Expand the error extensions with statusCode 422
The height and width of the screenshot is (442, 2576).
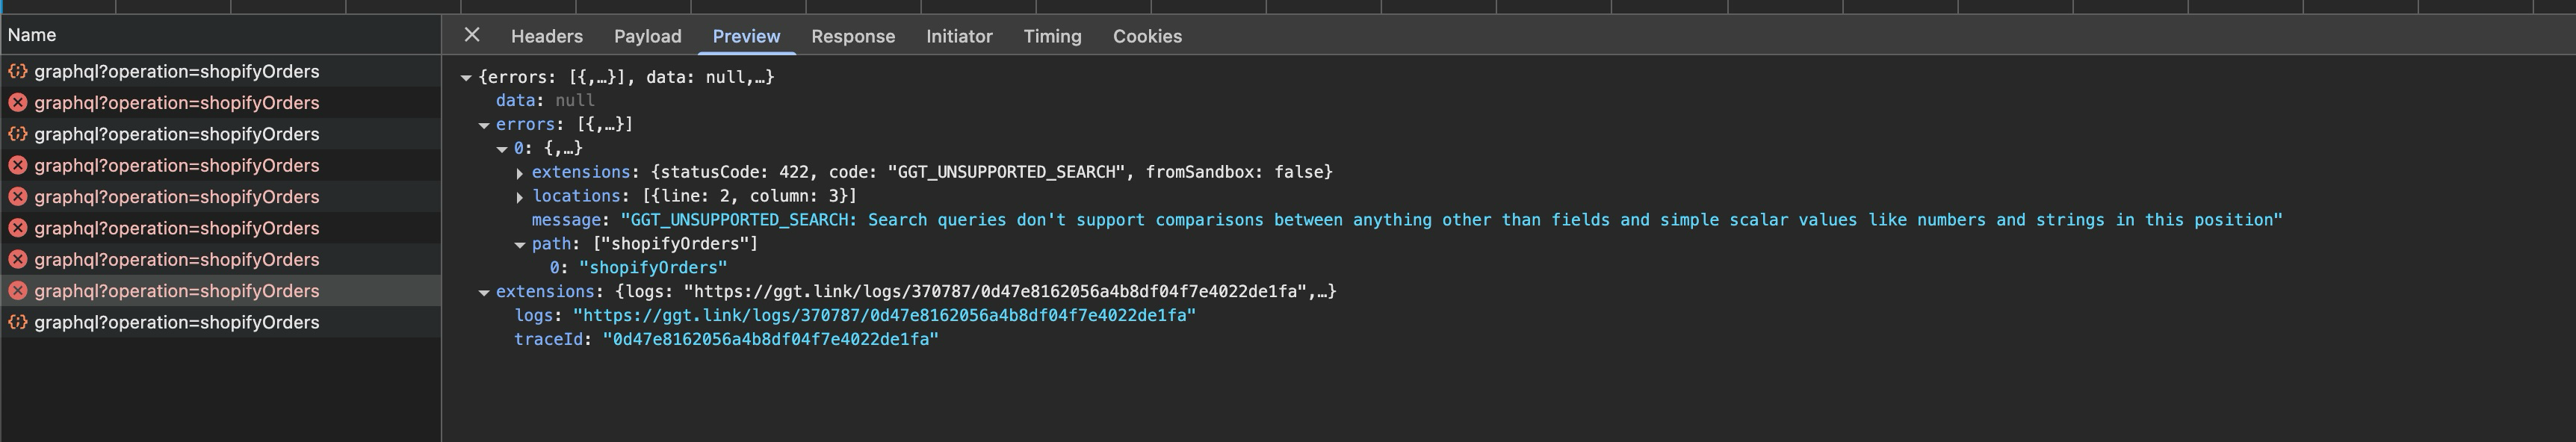520,173
